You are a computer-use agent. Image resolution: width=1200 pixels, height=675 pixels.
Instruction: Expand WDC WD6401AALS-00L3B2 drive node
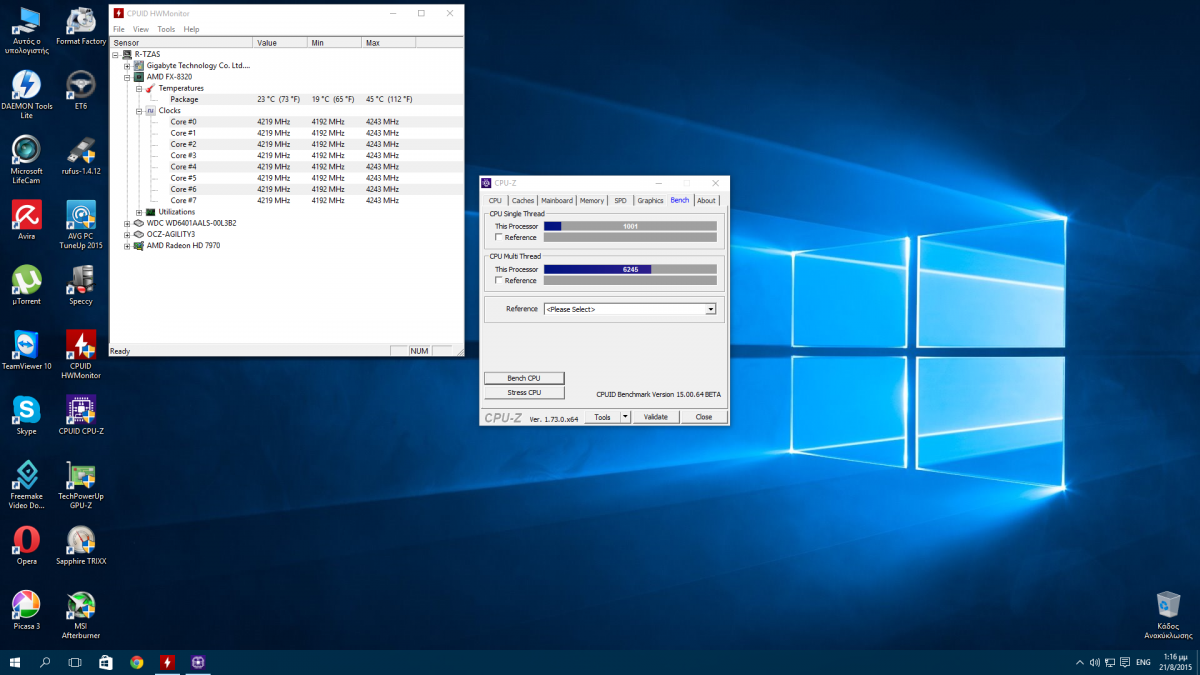pos(127,223)
